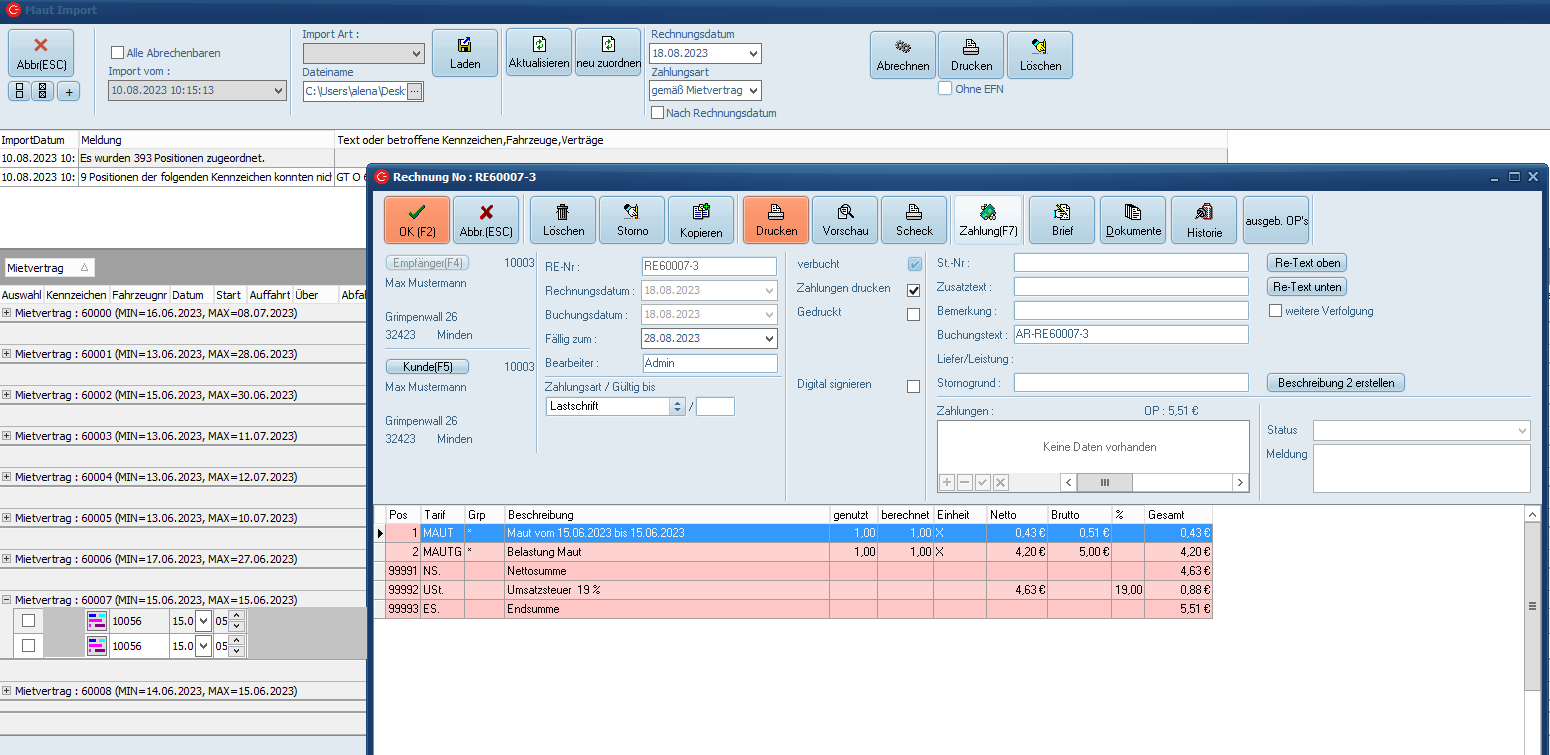Viewport: 1550px width, 755px height.
Task: Toggle the Zahlungen drucken checkbox
Action: pos(913,290)
